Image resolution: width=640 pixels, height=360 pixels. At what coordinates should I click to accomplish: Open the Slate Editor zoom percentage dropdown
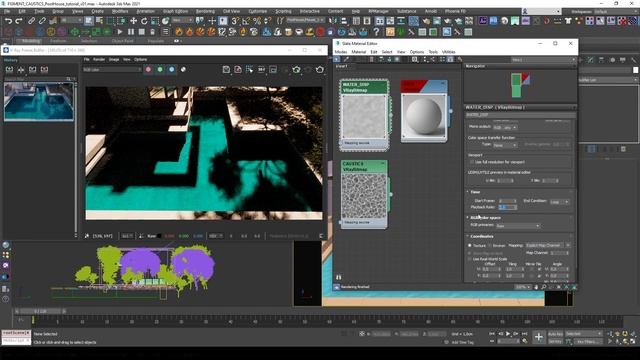523,287
